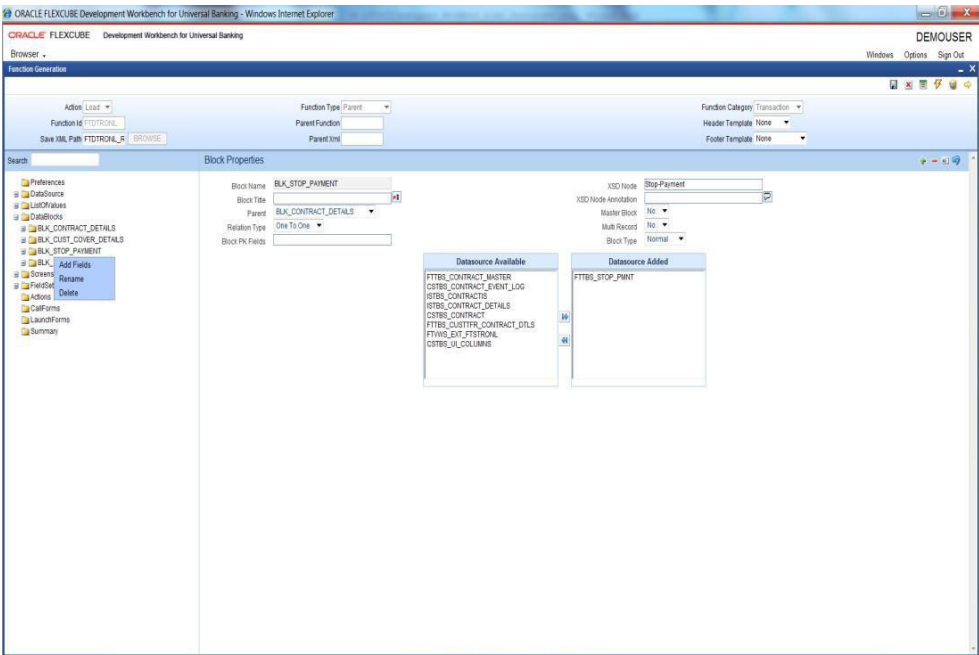The image size is (979, 655).
Task: Expand the DataSource tree node
Action: click(x=16, y=194)
